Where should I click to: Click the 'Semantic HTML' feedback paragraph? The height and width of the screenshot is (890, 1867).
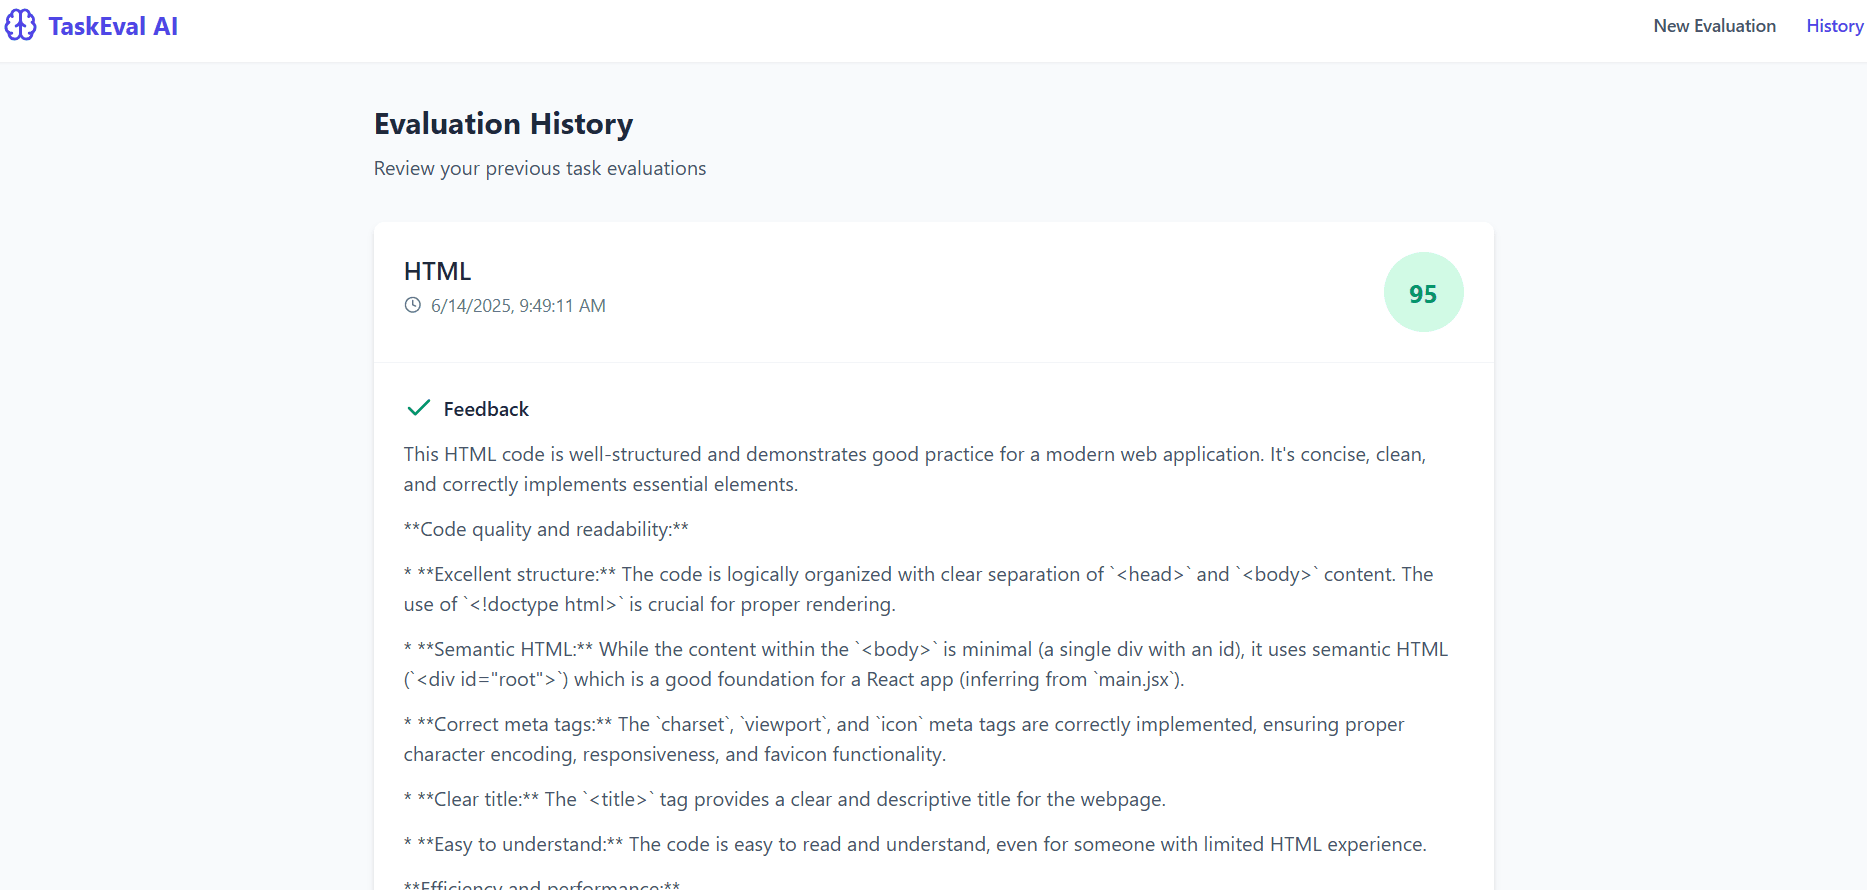tap(926, 664)
